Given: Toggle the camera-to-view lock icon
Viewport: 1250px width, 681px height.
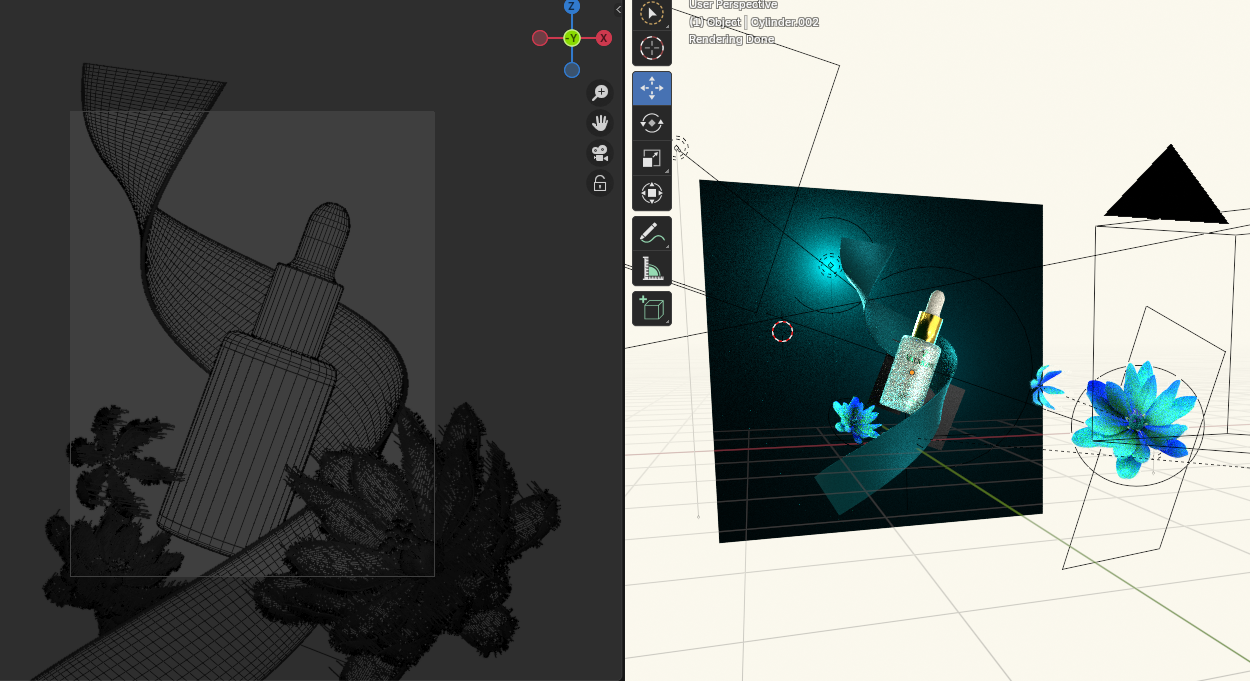Looking at the screenshot, I should pos(600,183).
